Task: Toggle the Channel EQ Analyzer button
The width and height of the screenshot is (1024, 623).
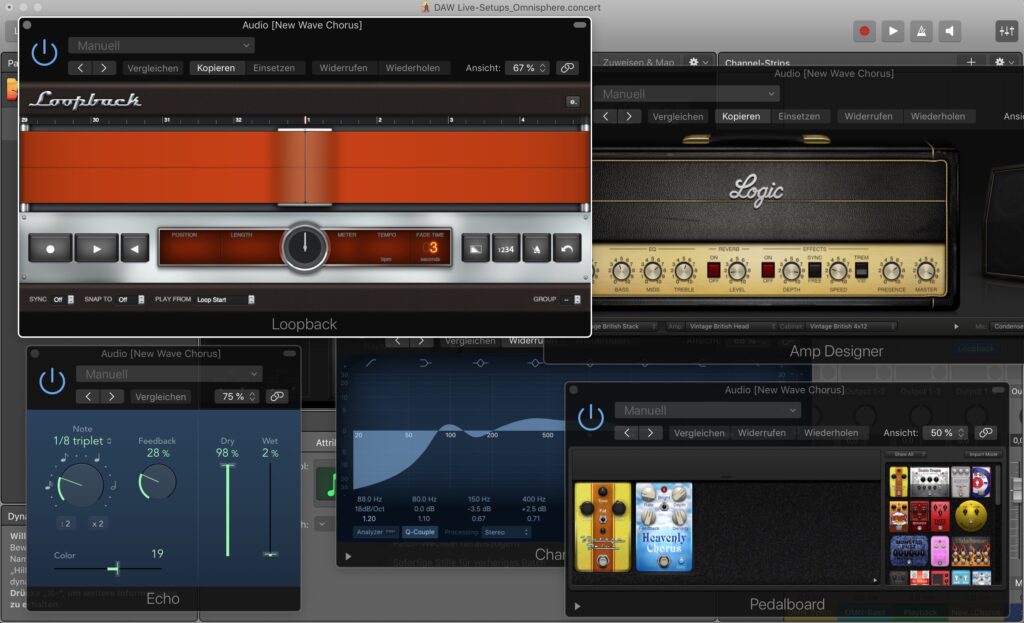Action: [x=375, y=532]
